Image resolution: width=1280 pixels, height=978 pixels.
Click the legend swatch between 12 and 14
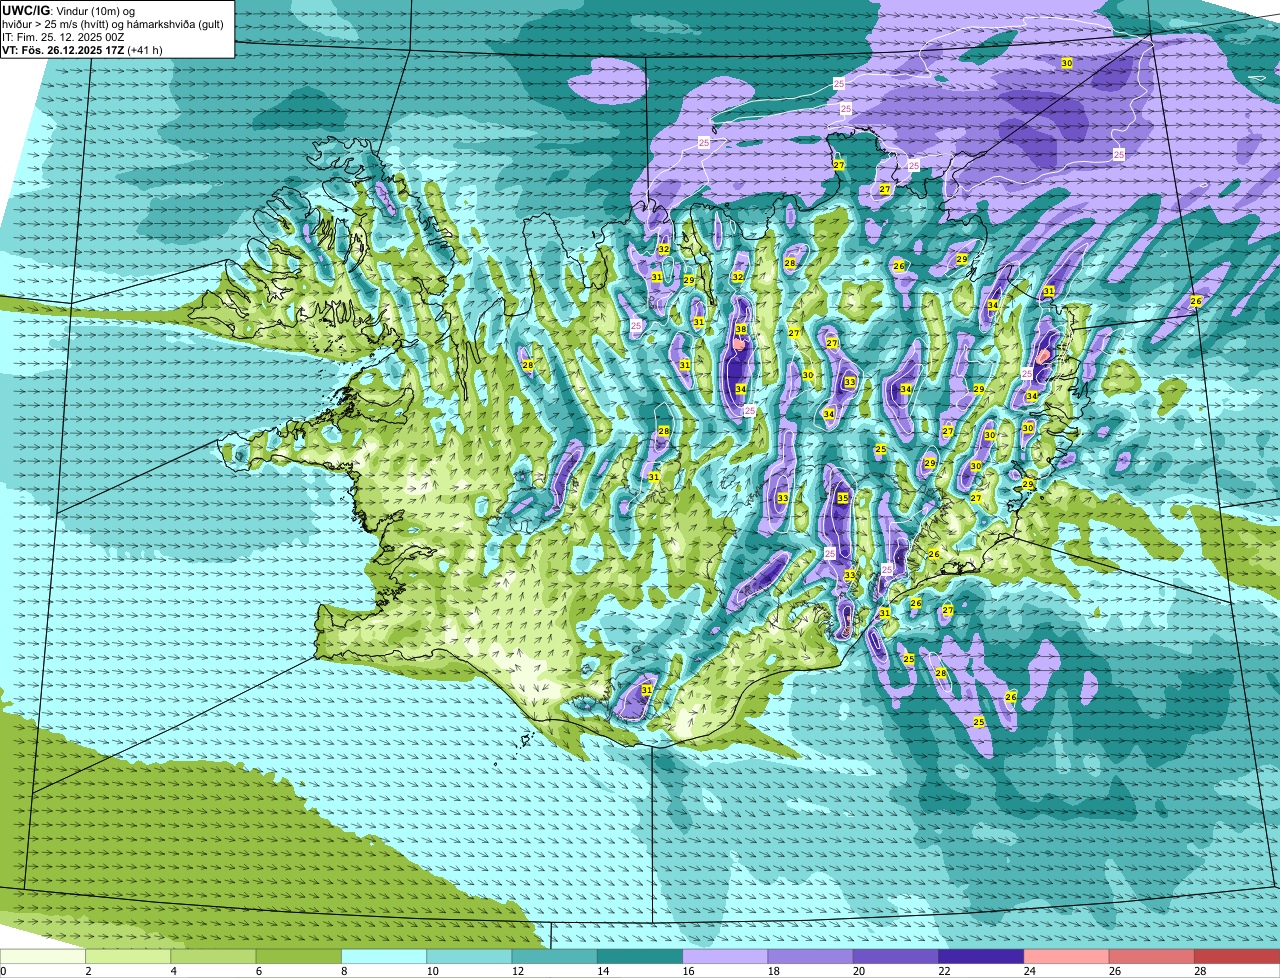555,957
